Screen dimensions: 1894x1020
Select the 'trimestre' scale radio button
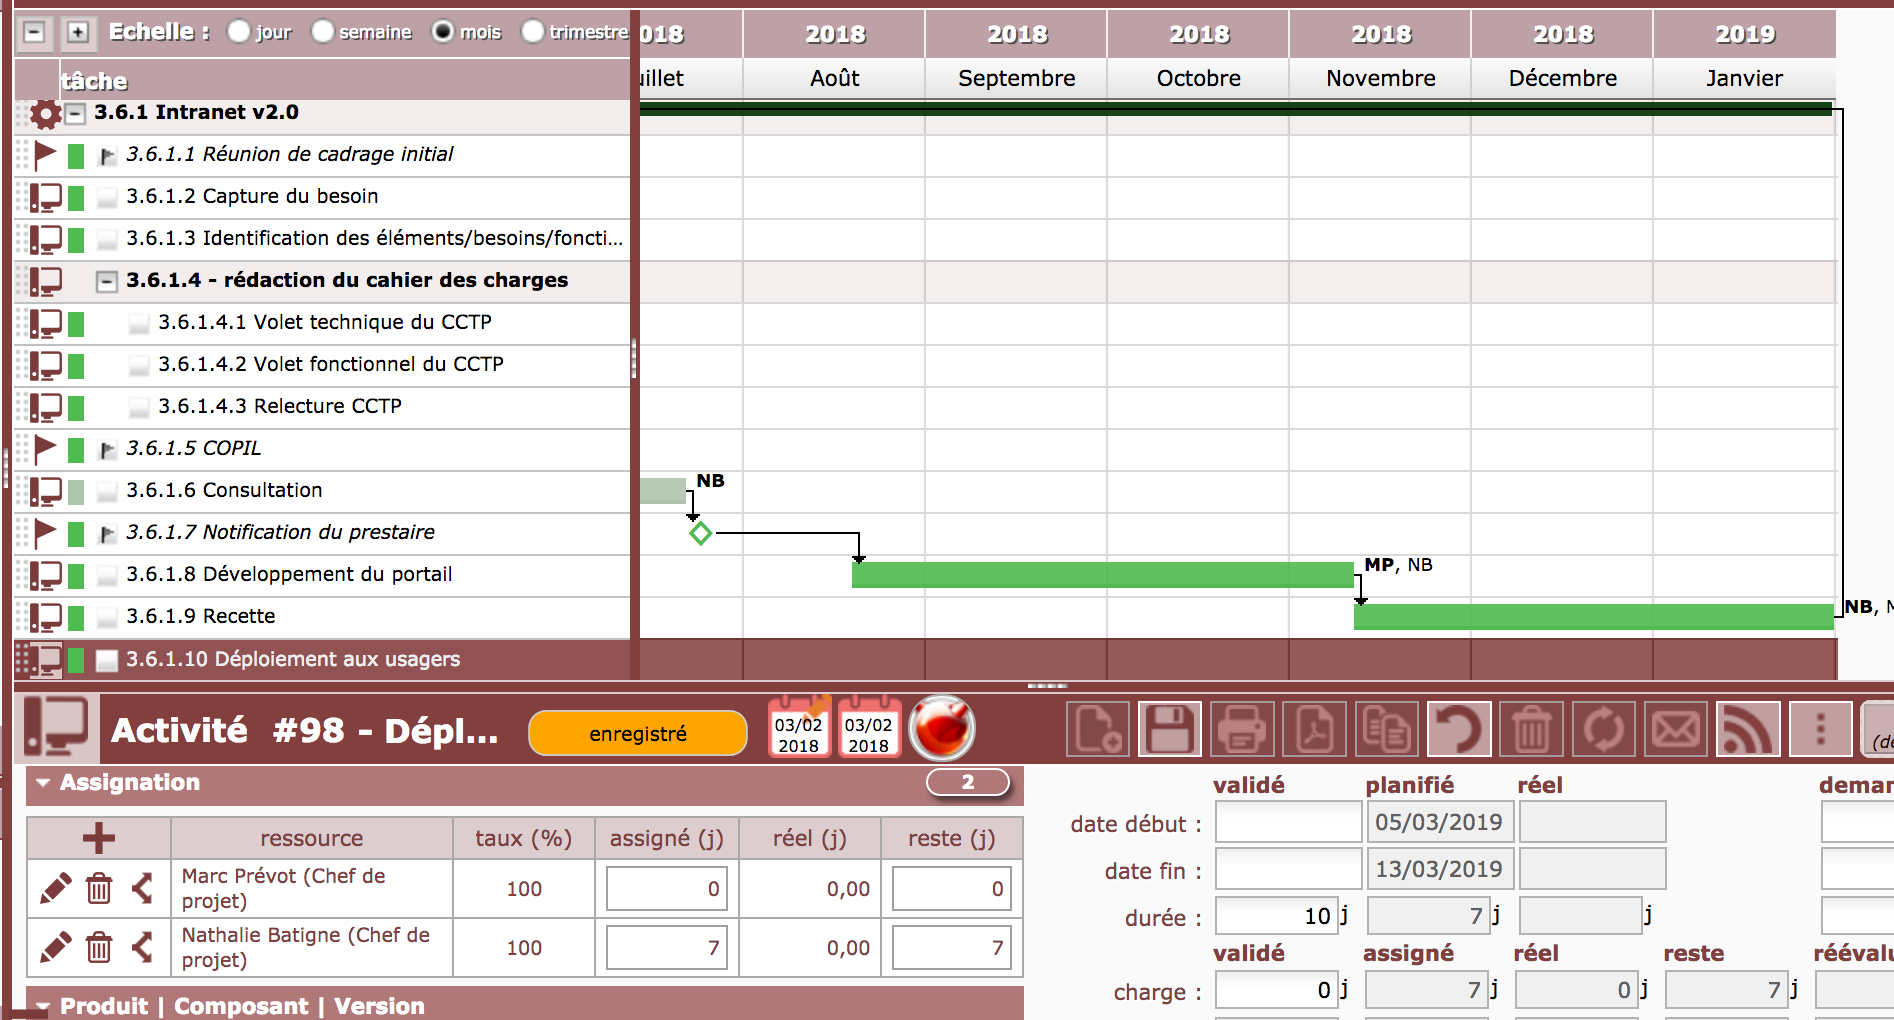click(533, 32)
